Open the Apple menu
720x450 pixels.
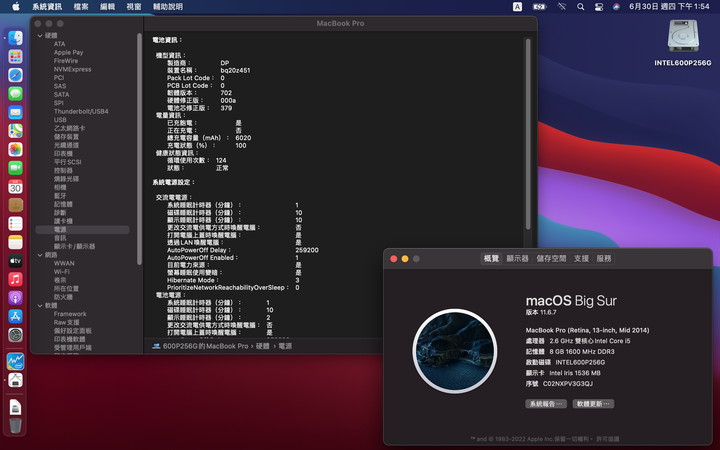[16, 6]
